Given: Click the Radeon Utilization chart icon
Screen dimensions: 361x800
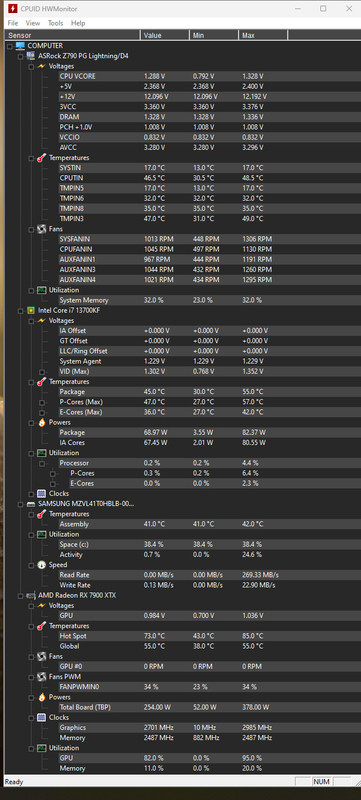Looking at the screenshot, I should [x=41, y=748].
